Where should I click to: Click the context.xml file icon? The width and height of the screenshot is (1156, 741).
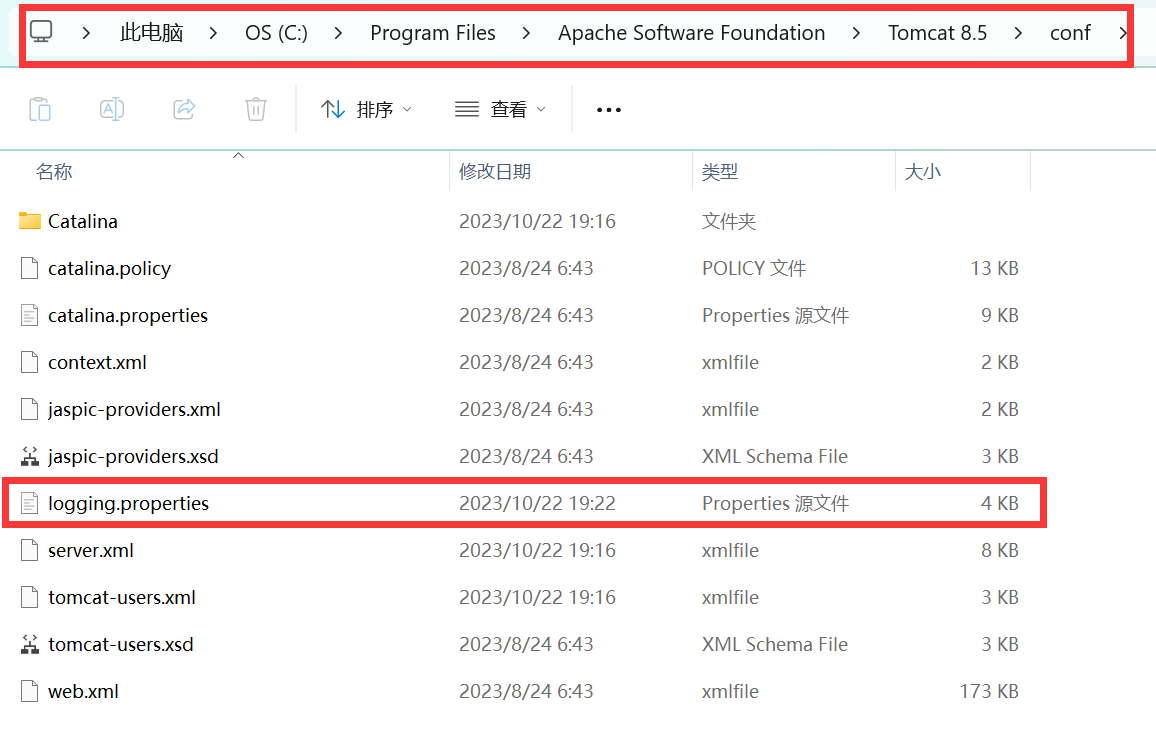coord(29,362)
